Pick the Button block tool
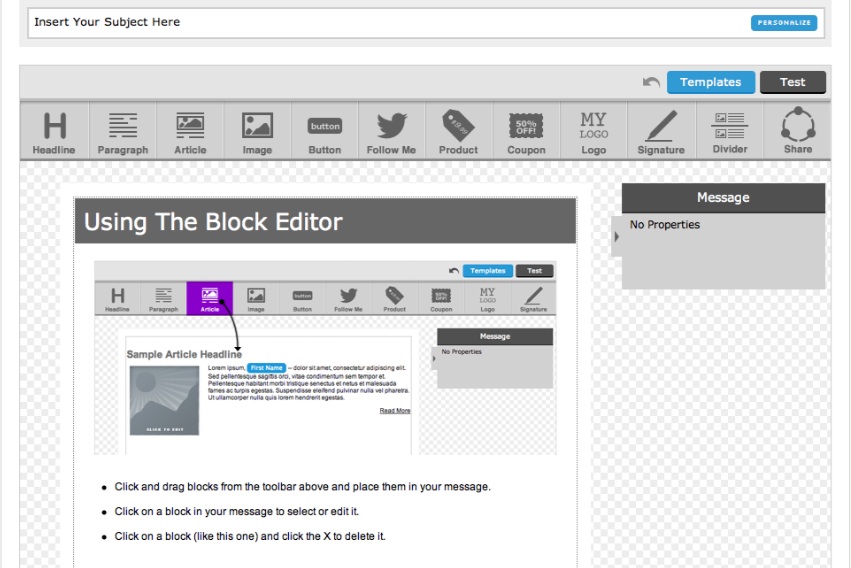This screenshot has height=568, width=851. [325, 132]
